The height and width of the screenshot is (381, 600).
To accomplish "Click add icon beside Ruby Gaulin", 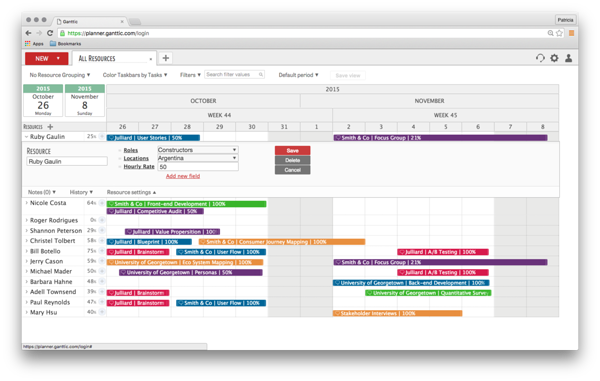I will click(102, 137).
